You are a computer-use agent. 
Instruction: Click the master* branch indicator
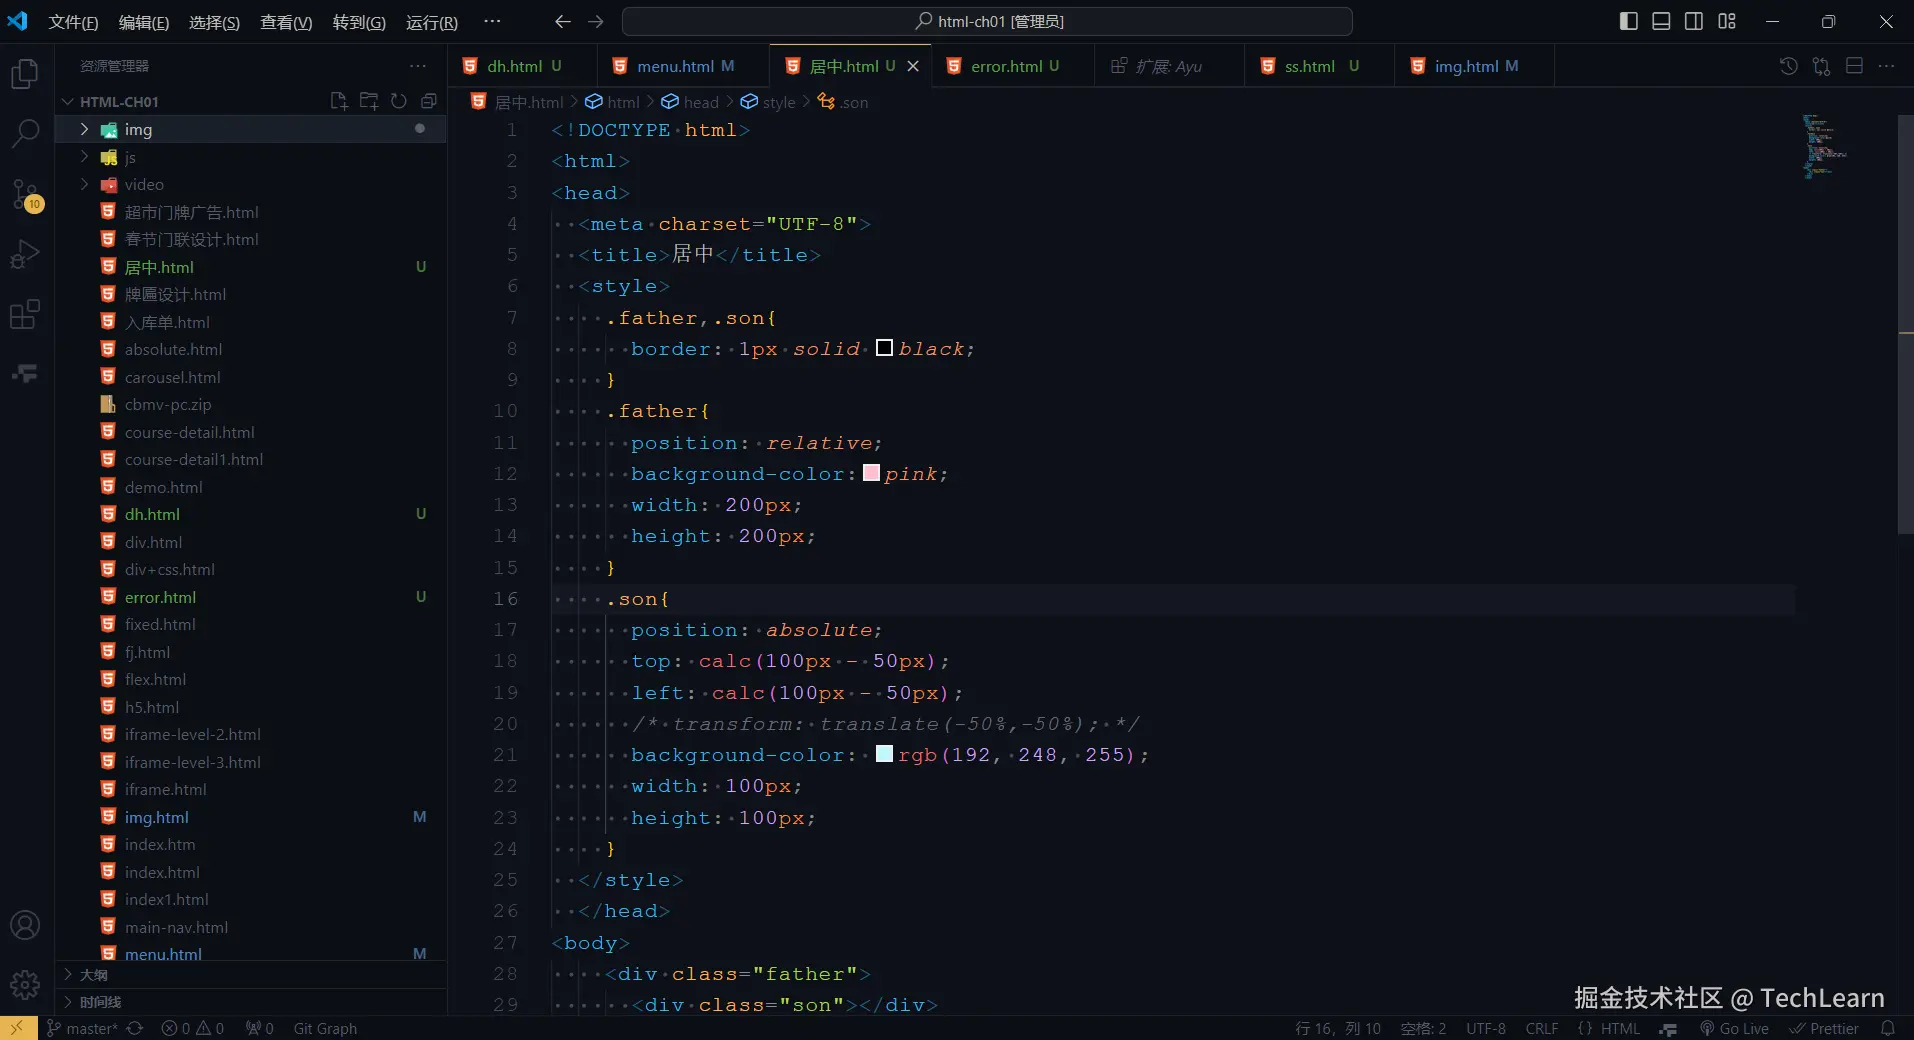pyautogui.click(x=82, y=1028)
